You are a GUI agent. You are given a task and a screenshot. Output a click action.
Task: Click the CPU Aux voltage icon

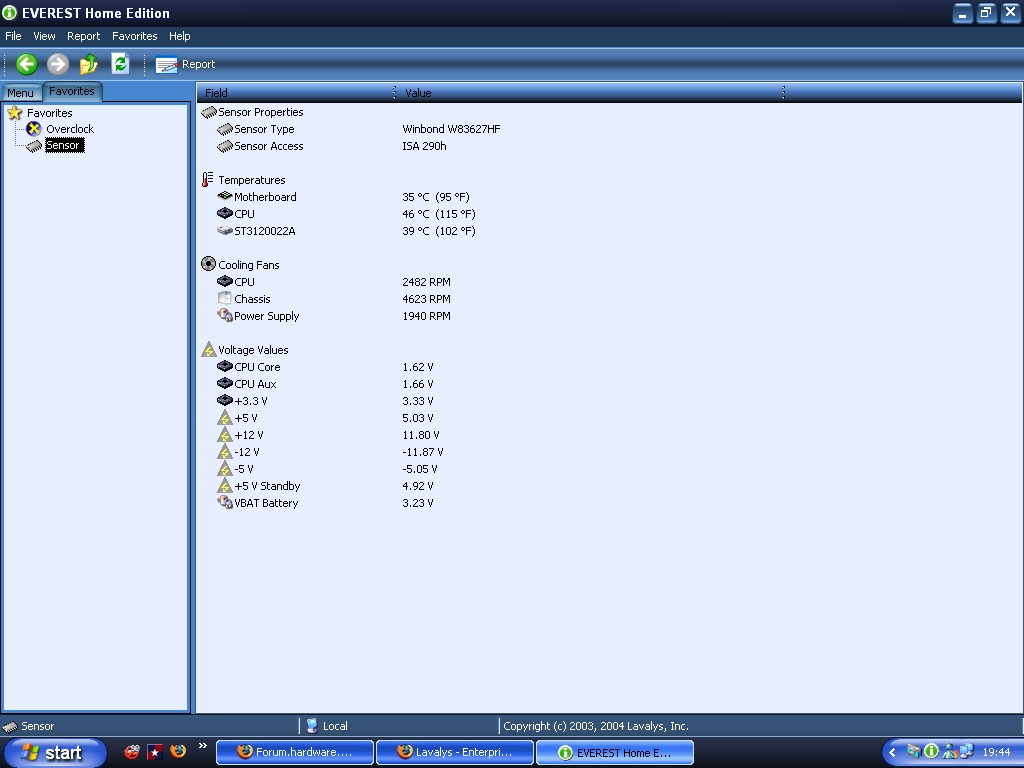pos(225,383)
